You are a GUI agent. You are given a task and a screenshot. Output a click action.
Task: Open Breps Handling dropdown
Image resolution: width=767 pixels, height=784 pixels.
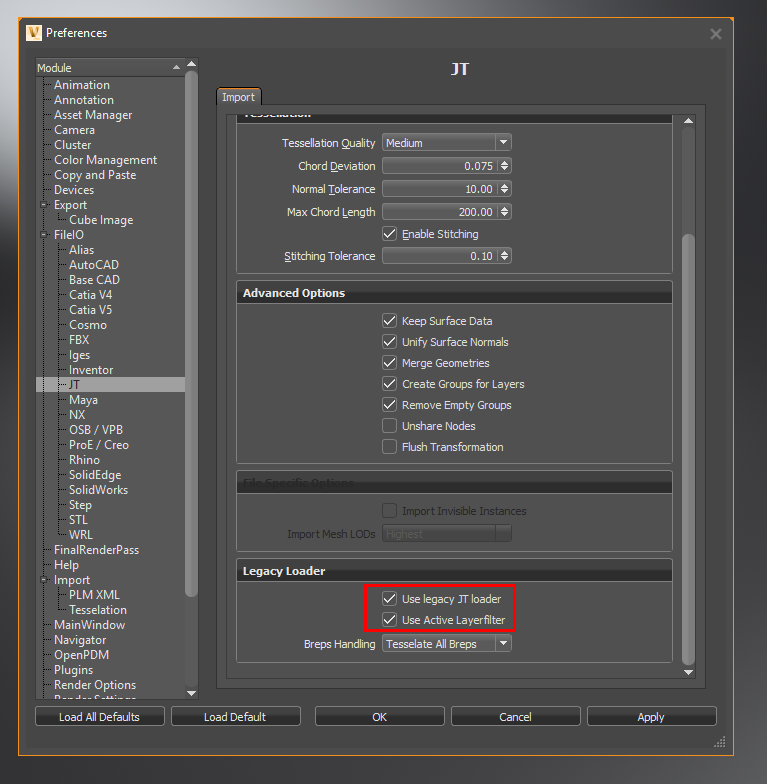tap(446, 644)
